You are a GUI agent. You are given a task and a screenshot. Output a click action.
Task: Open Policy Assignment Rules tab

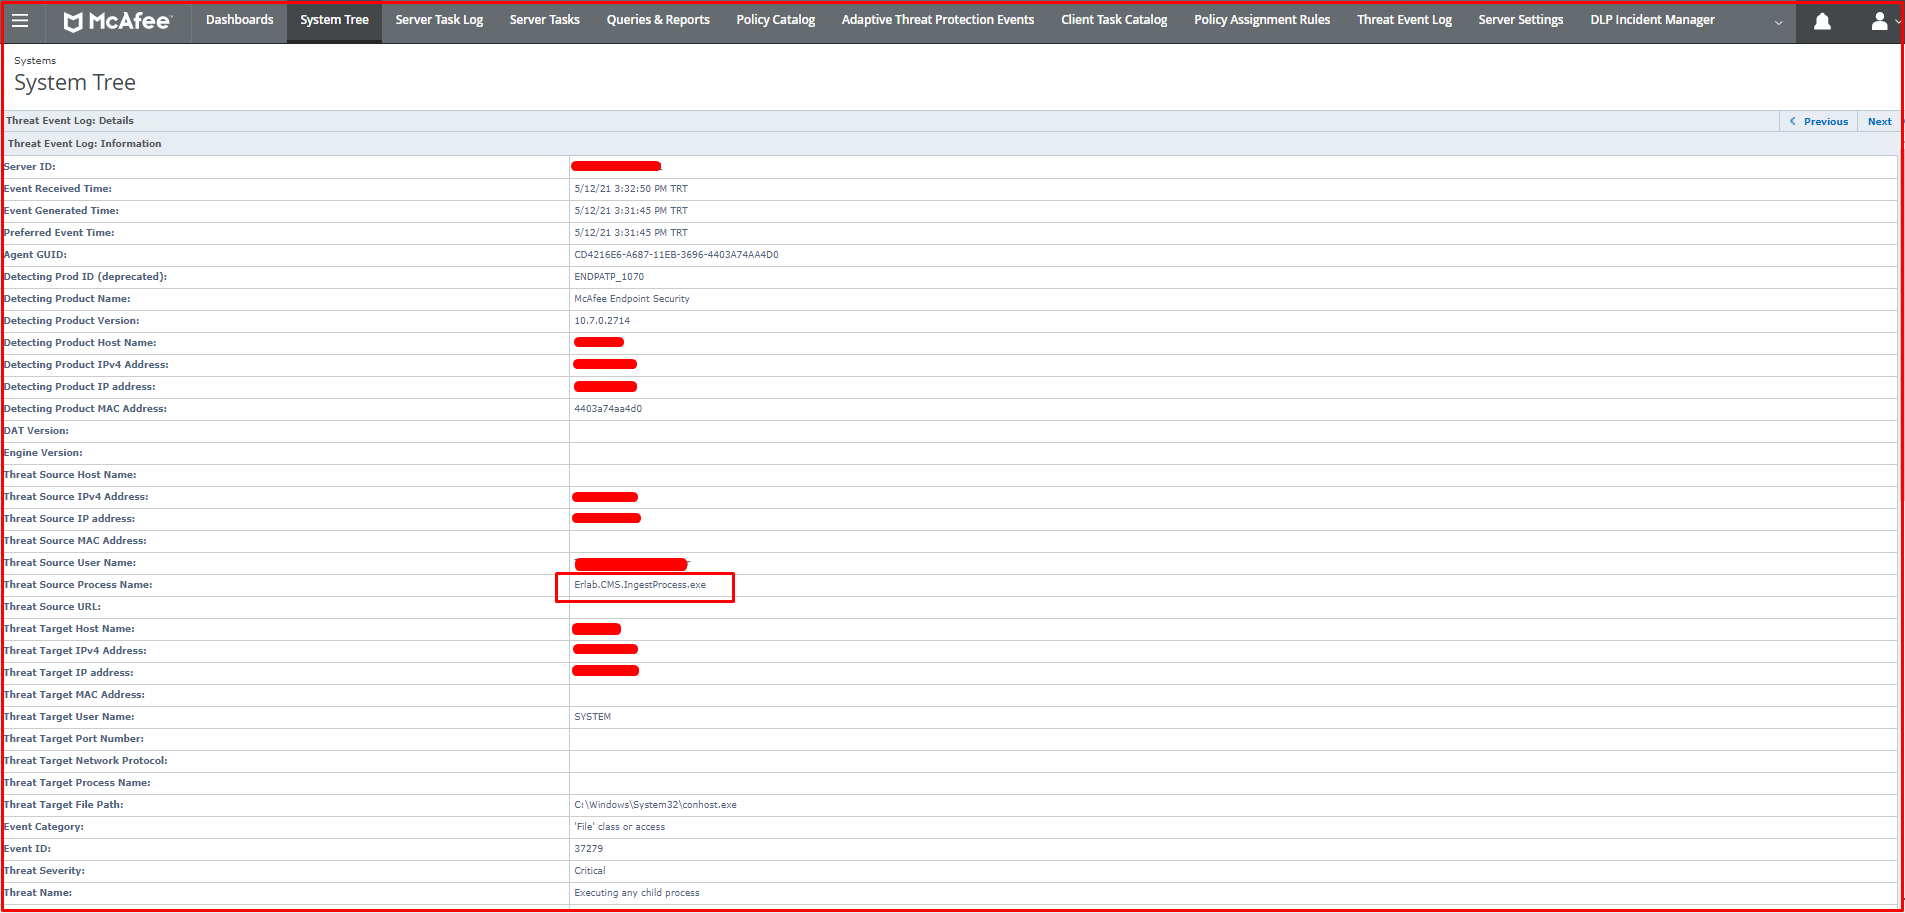1262,20
